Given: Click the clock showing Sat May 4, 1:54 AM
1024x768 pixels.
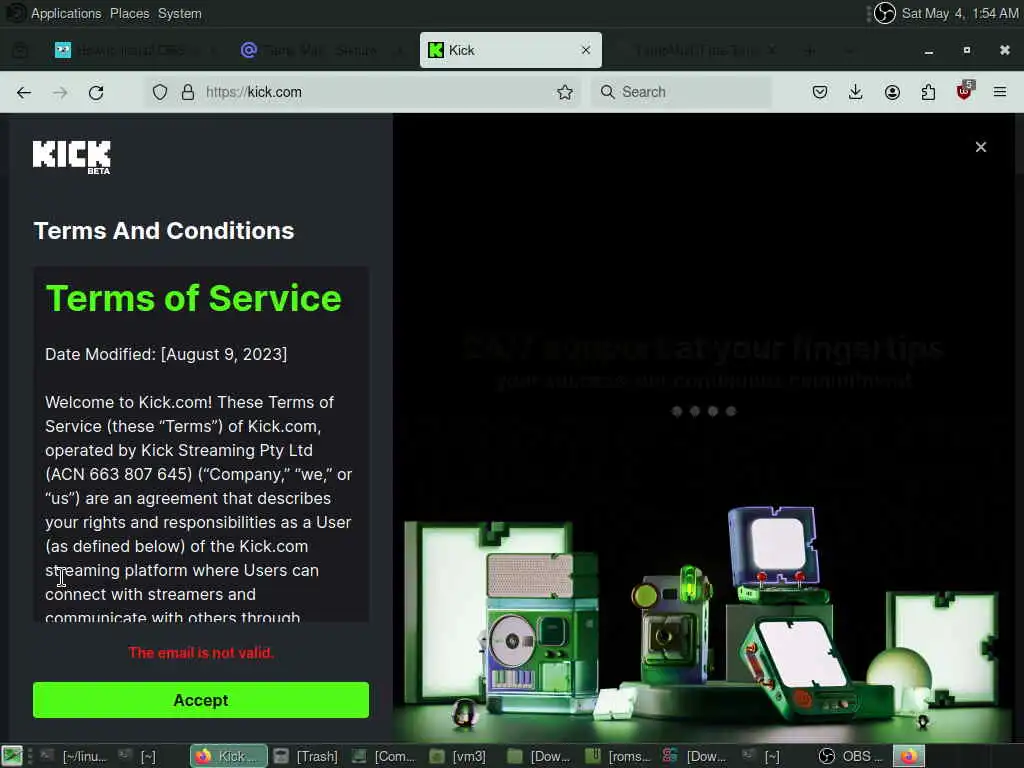Looking at the screenshot, I should 959,13.
